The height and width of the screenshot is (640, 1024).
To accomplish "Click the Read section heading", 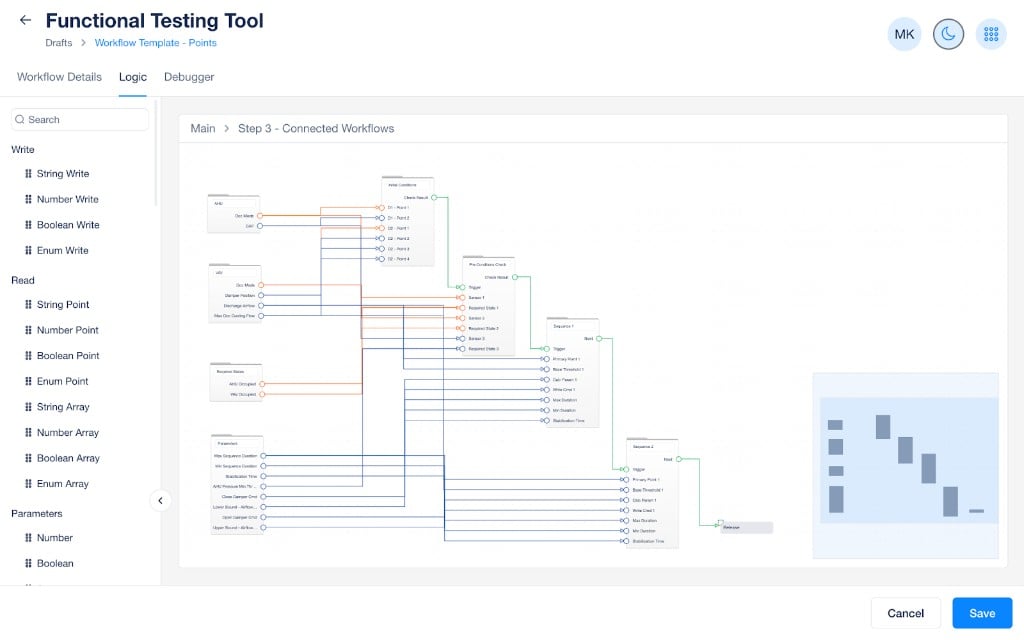I will click(x=23, y=280).
